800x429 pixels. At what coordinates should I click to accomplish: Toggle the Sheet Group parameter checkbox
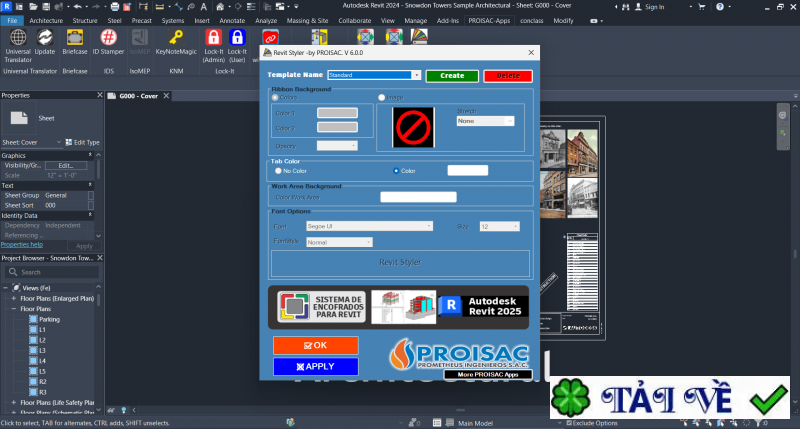pyautogui.click(x=91, y=195)
